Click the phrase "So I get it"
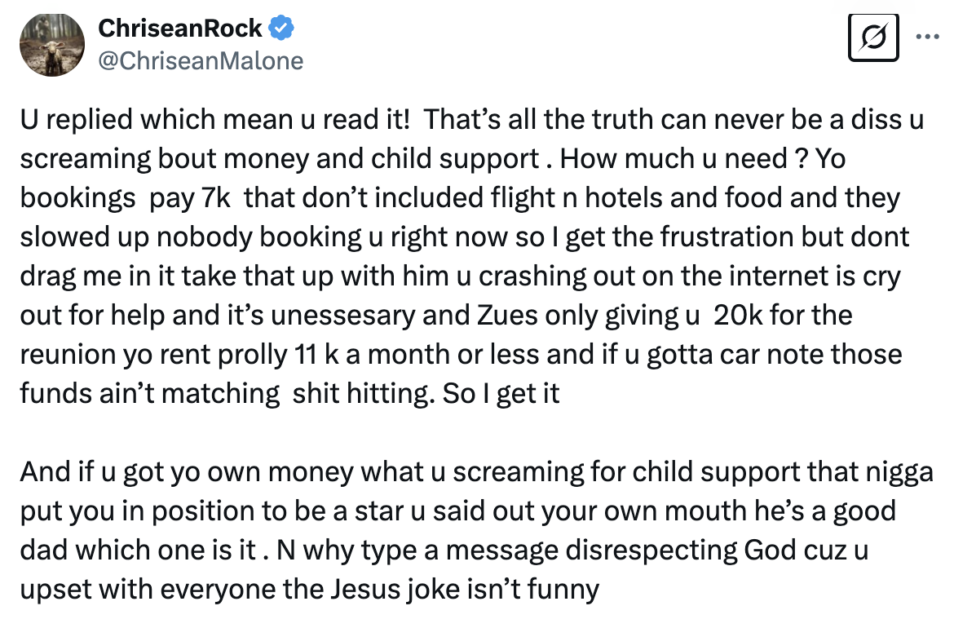This screenshot has height=628, width=954. coord(501,394)
